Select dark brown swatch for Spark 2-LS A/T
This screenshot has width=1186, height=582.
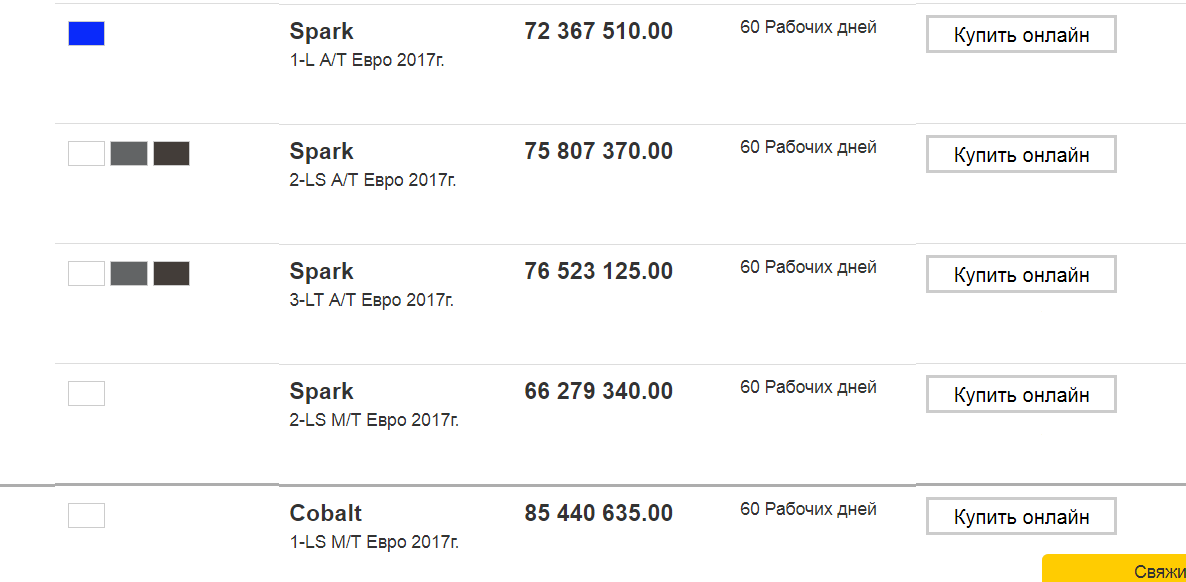click(171, 154)
